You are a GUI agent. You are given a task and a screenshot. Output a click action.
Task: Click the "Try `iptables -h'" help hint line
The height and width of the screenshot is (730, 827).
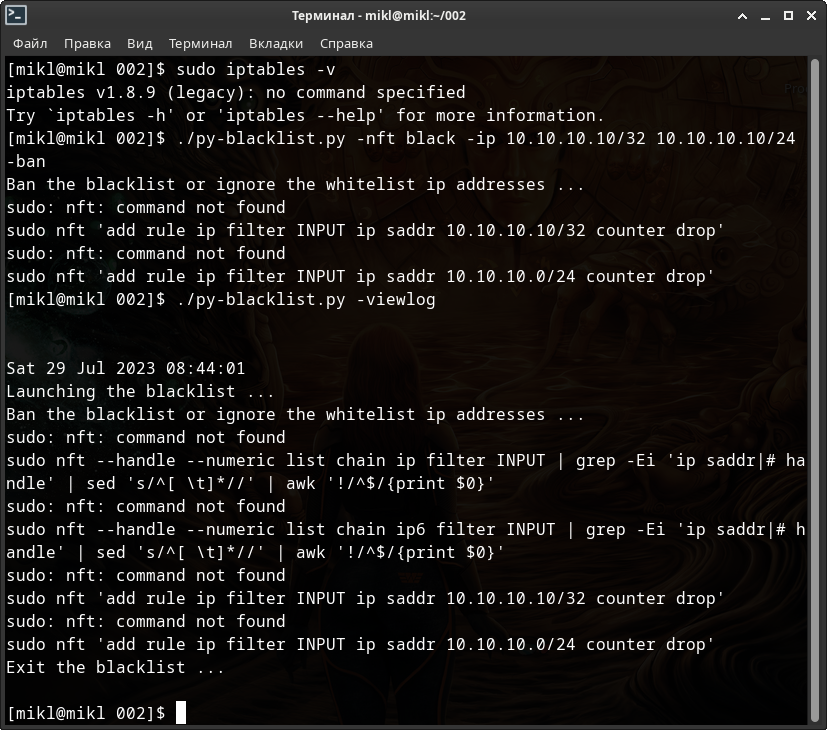(305, 116)
